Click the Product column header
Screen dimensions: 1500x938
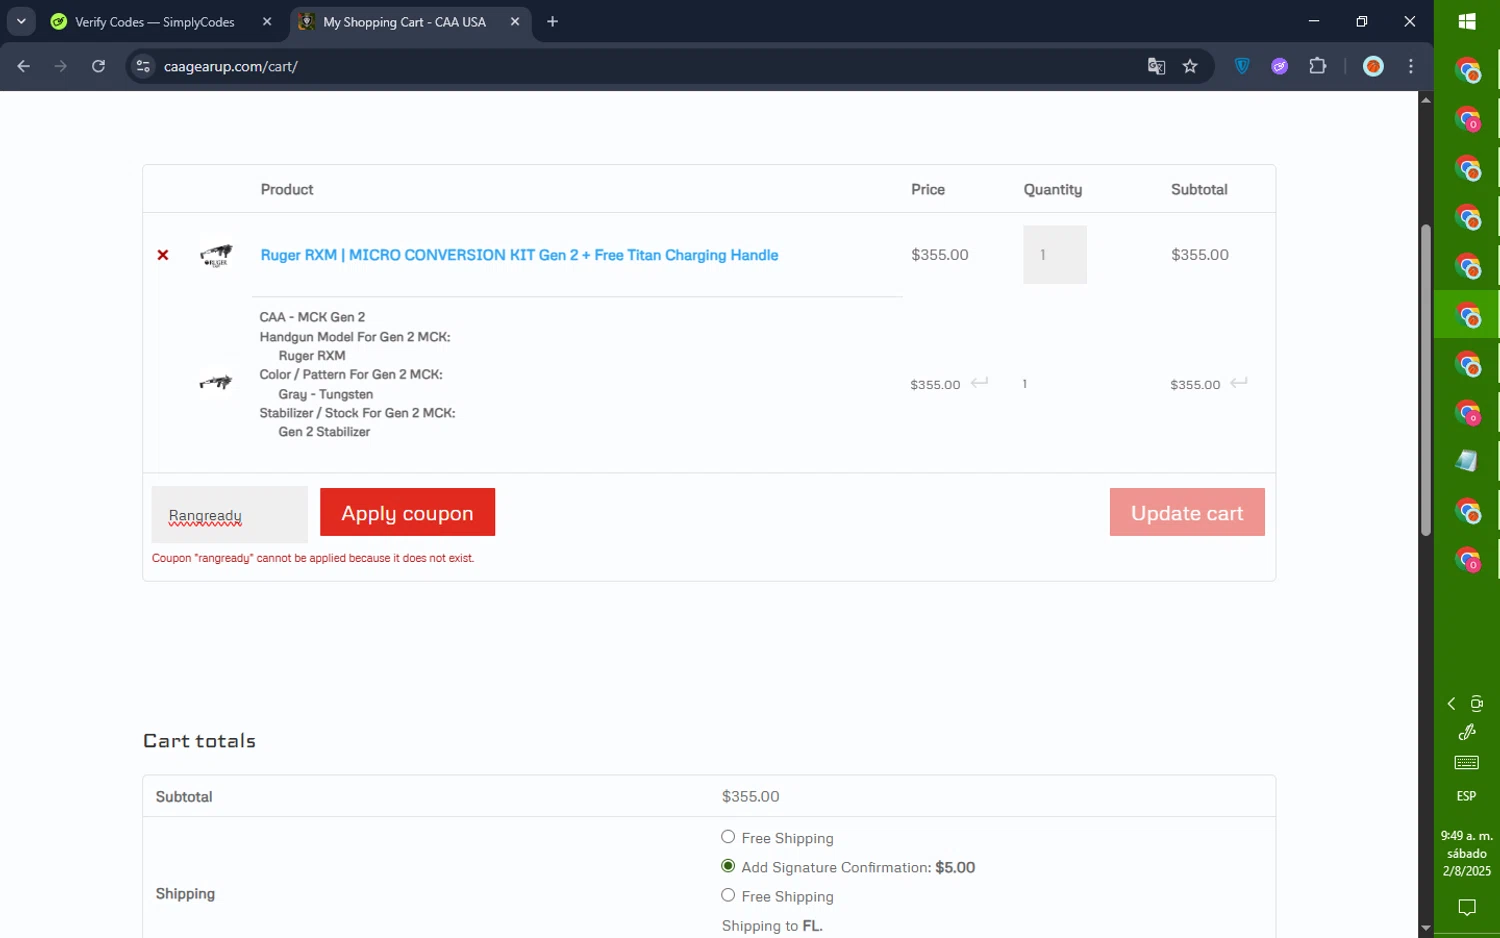[287, 189]
